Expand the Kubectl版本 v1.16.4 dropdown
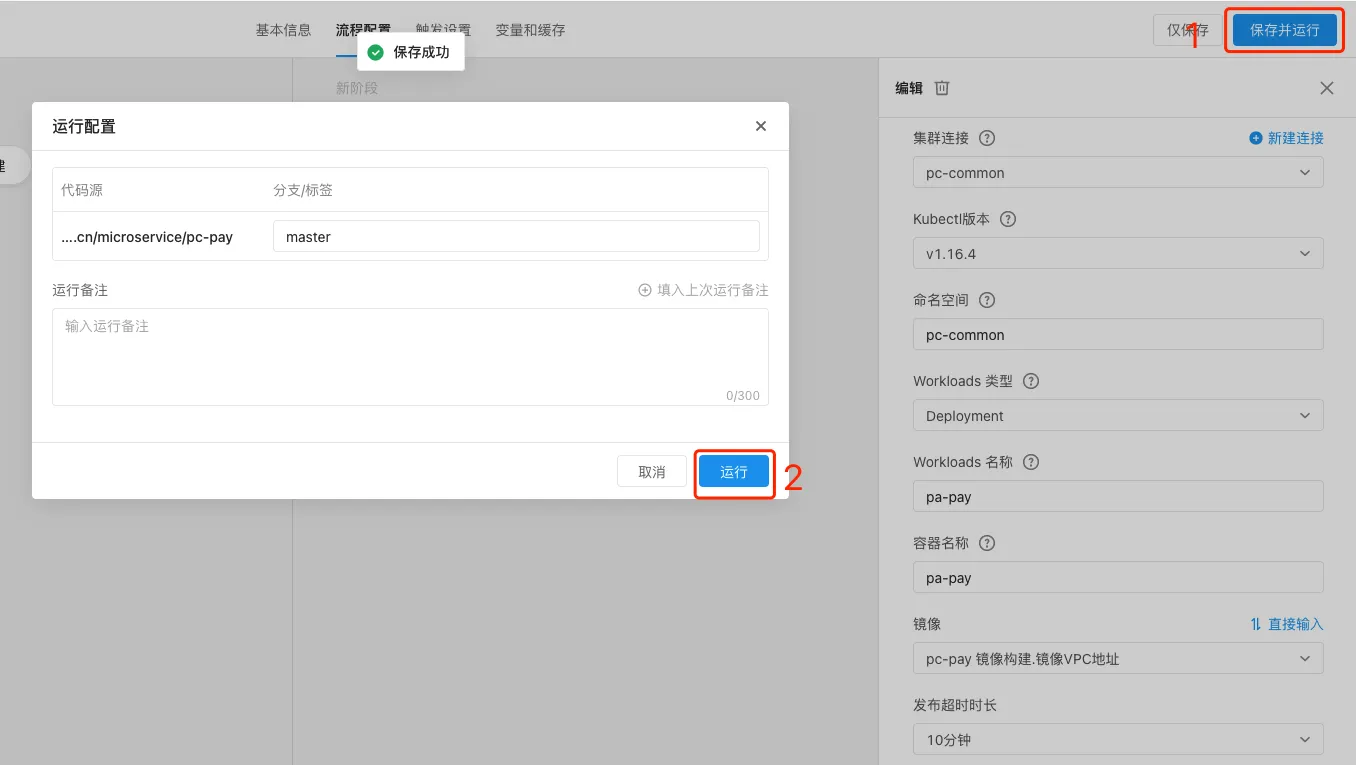 click(x=1118, y=254)
